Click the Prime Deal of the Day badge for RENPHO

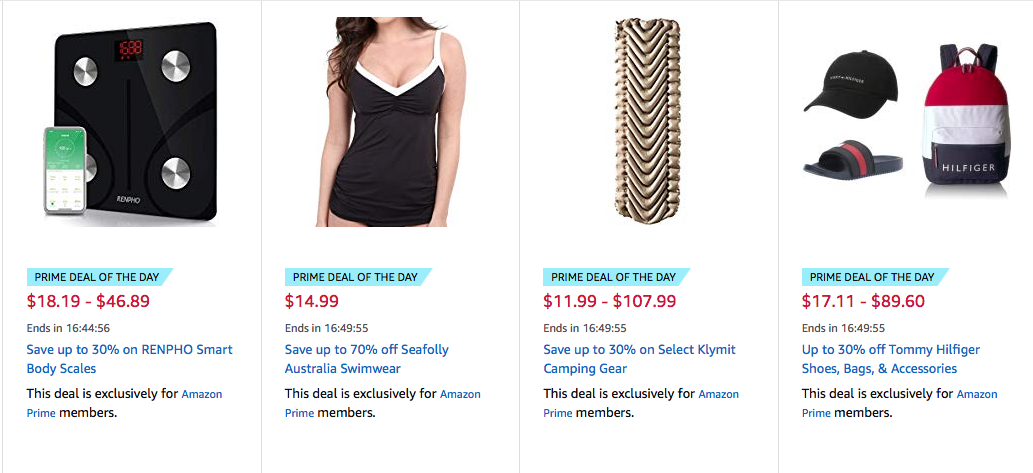(x=96, y=277)
